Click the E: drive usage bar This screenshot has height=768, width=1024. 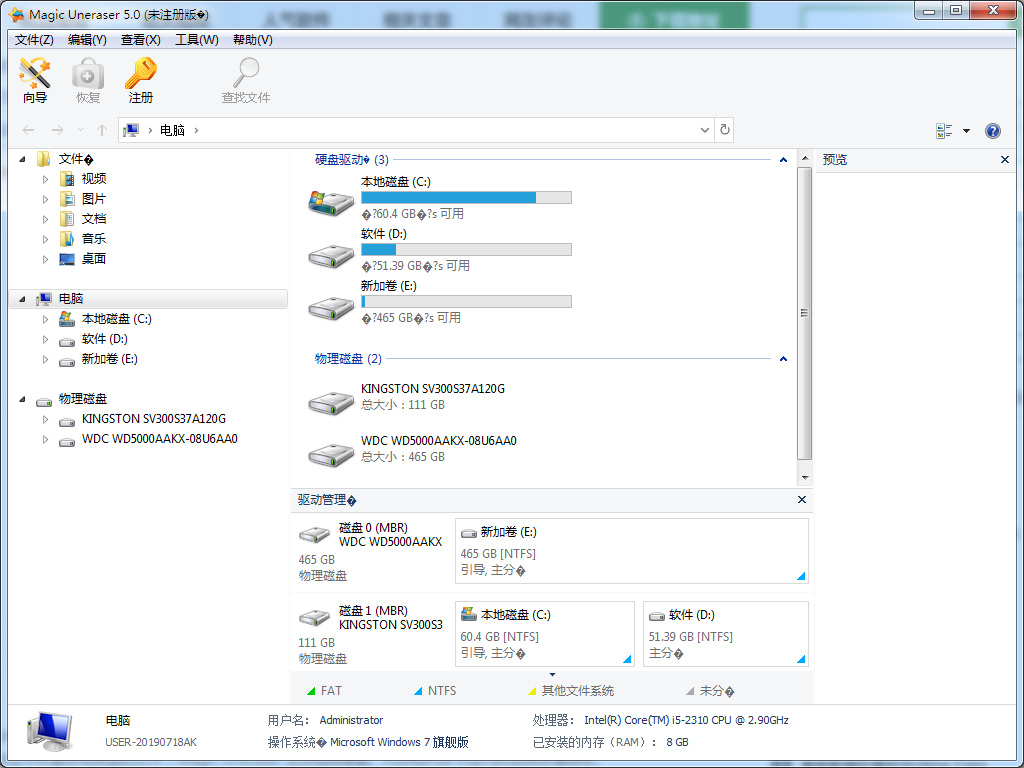[466, 302]
